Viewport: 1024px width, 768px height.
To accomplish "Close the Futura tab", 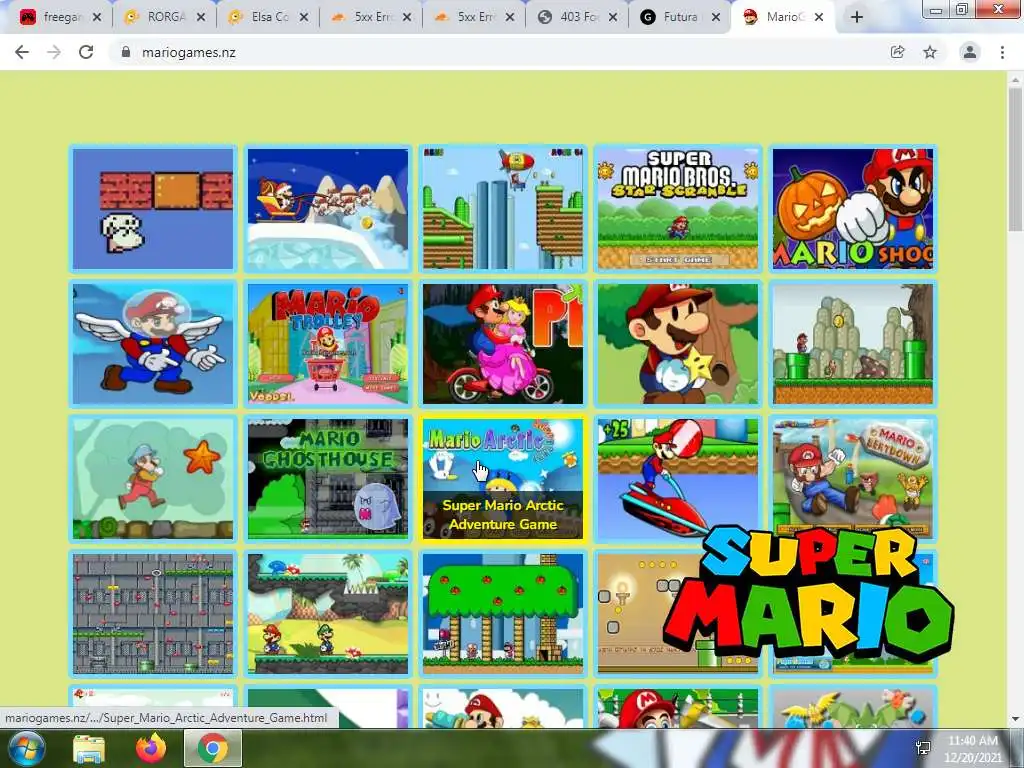I will pos(716,18).
